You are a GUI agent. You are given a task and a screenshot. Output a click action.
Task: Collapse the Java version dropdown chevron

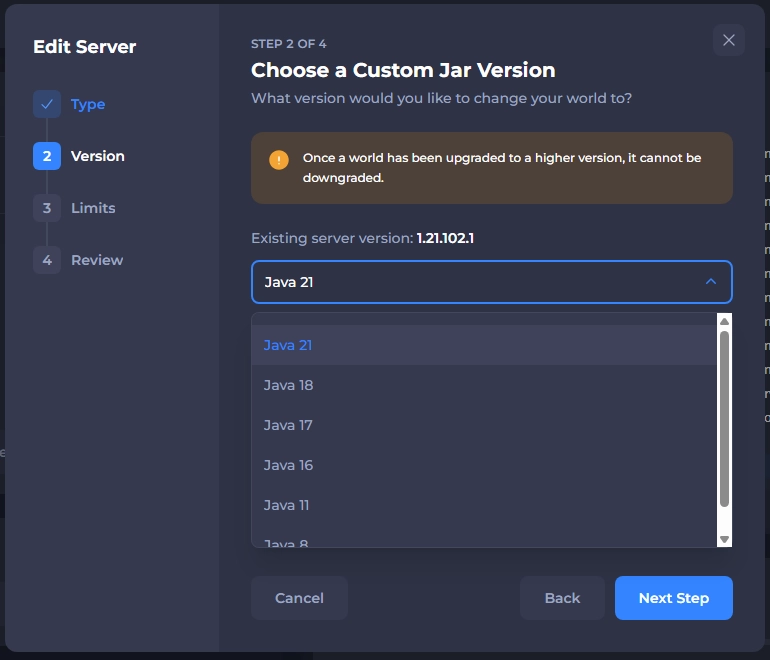pyautogui.click(x=711, y=282)
